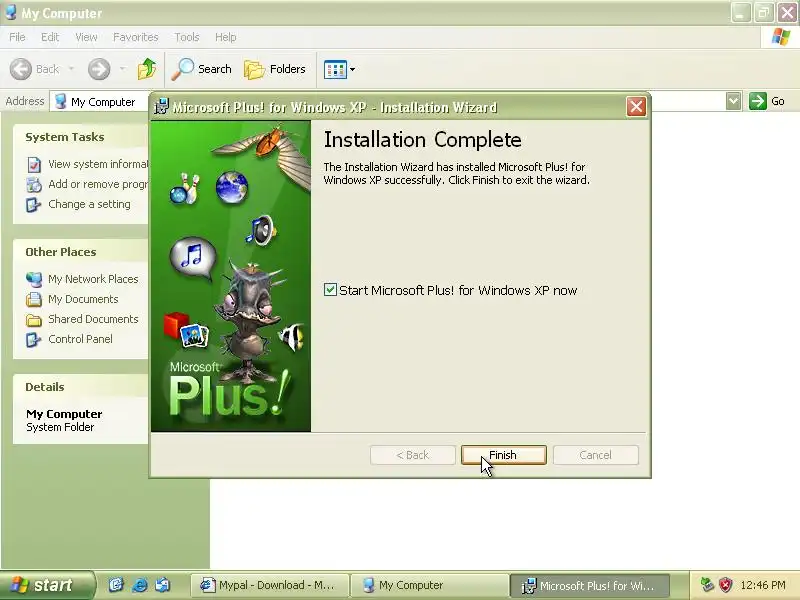Click the View system information icon

pyautogui.click(x=34, y=164)
